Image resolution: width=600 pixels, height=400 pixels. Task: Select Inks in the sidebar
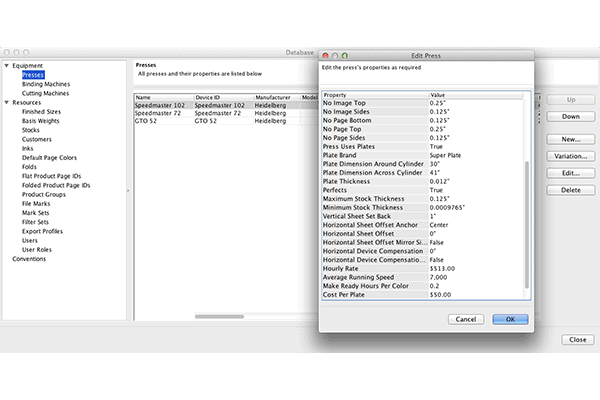tap(28, 149)
